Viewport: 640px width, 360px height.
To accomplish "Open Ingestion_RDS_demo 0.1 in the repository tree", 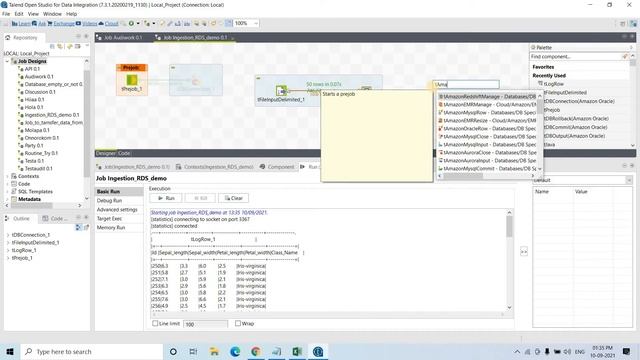I will point(51,115).
